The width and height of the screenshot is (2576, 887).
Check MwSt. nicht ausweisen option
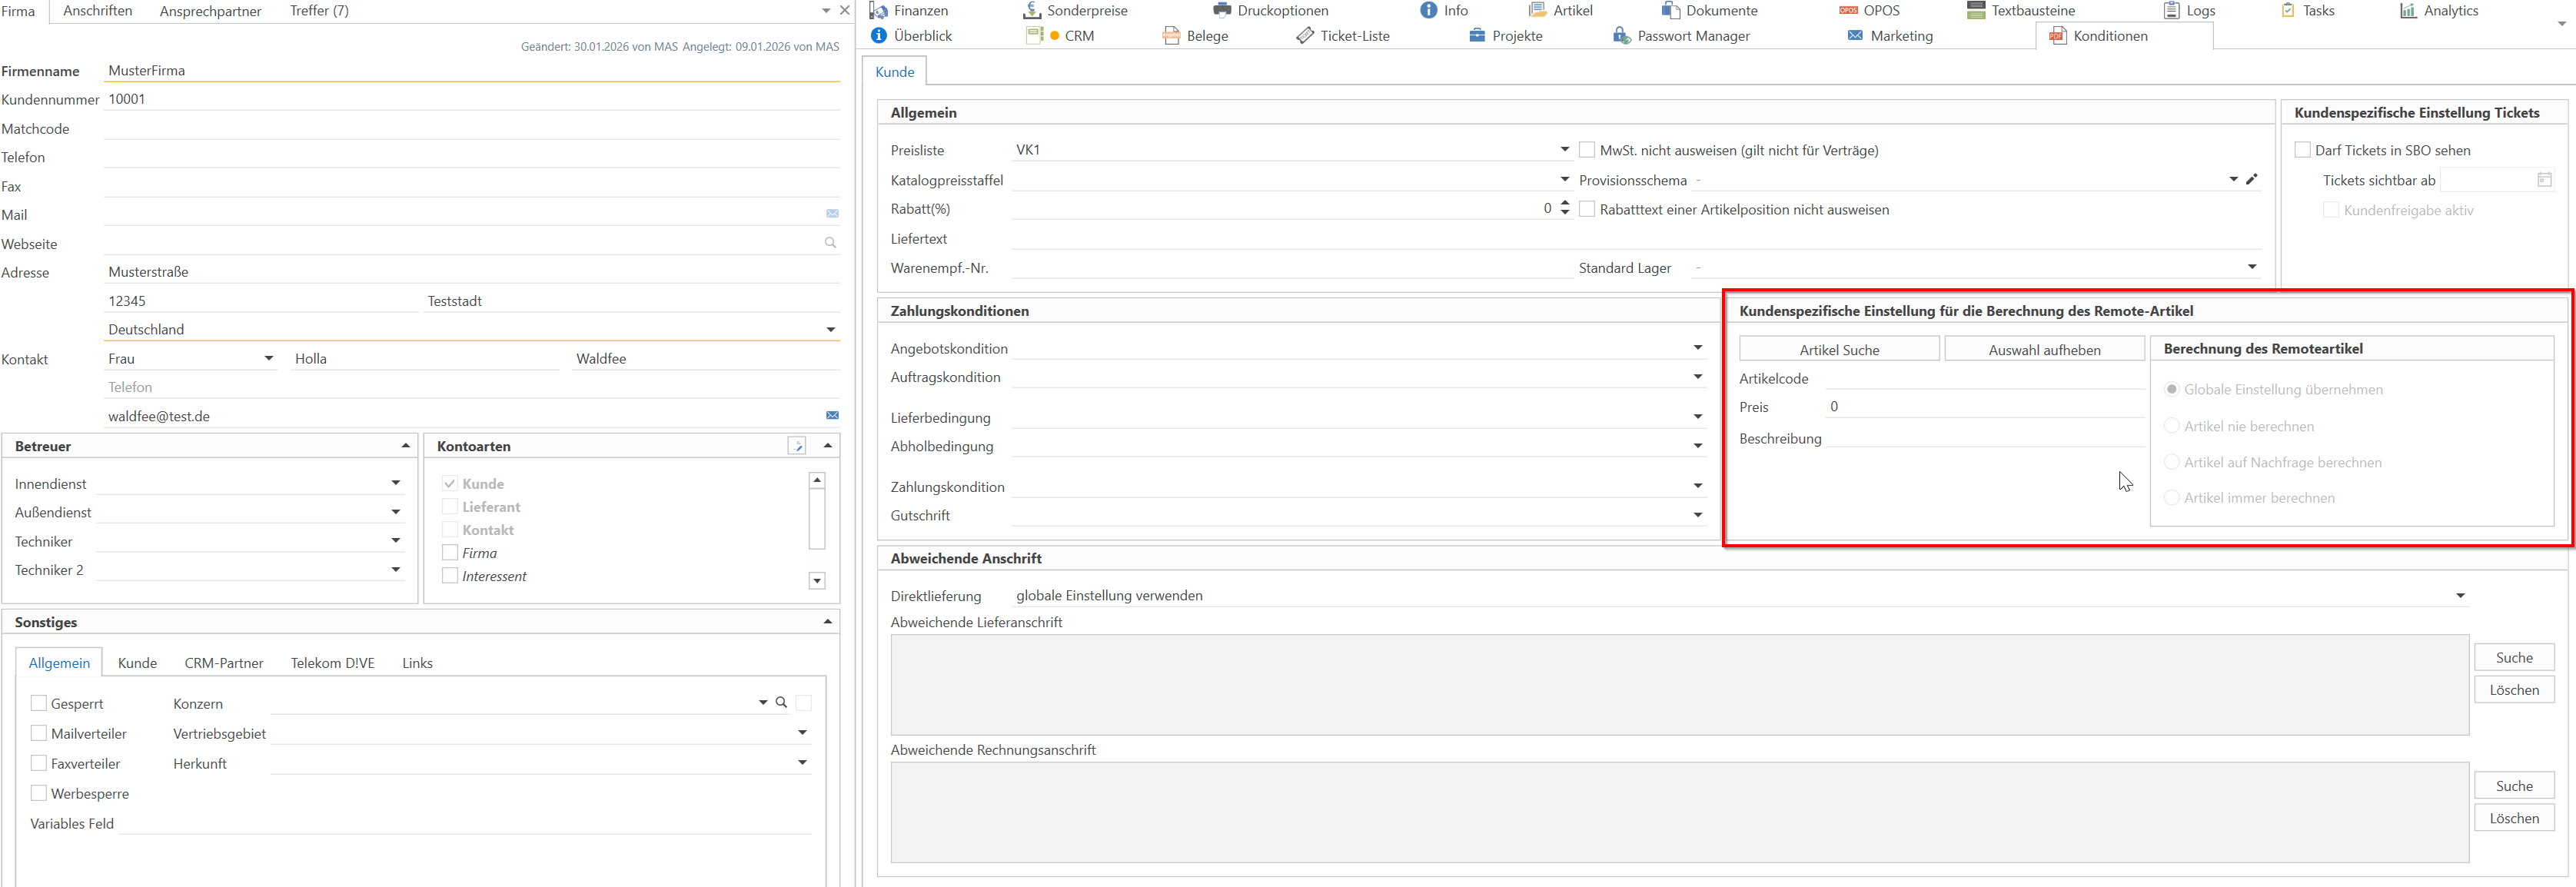coord(1587,150)
